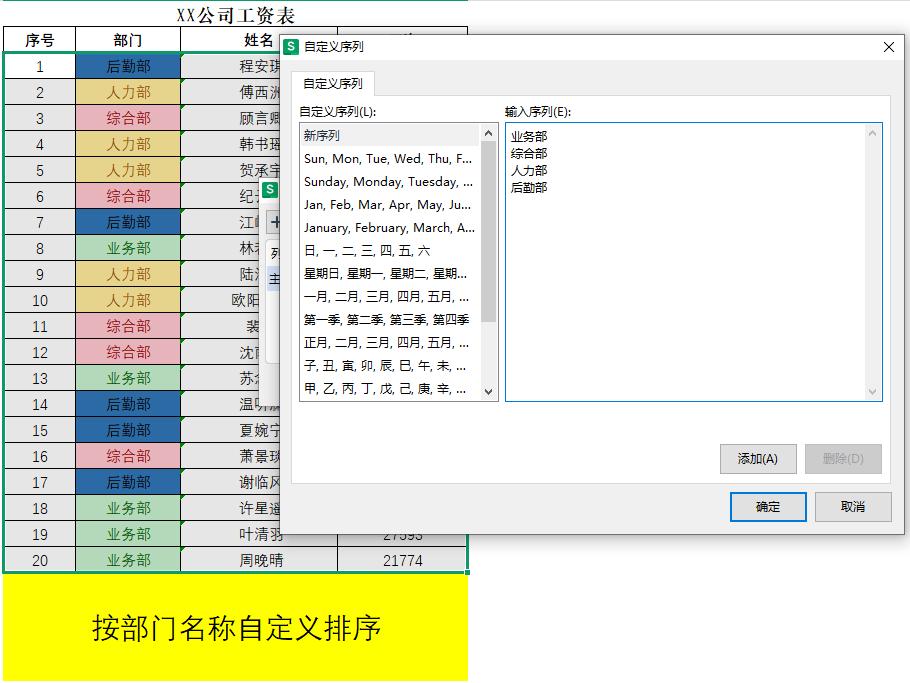
Task: Click the yellow 按部门名称自定义排序 caption
Action: tap(235, 627)
